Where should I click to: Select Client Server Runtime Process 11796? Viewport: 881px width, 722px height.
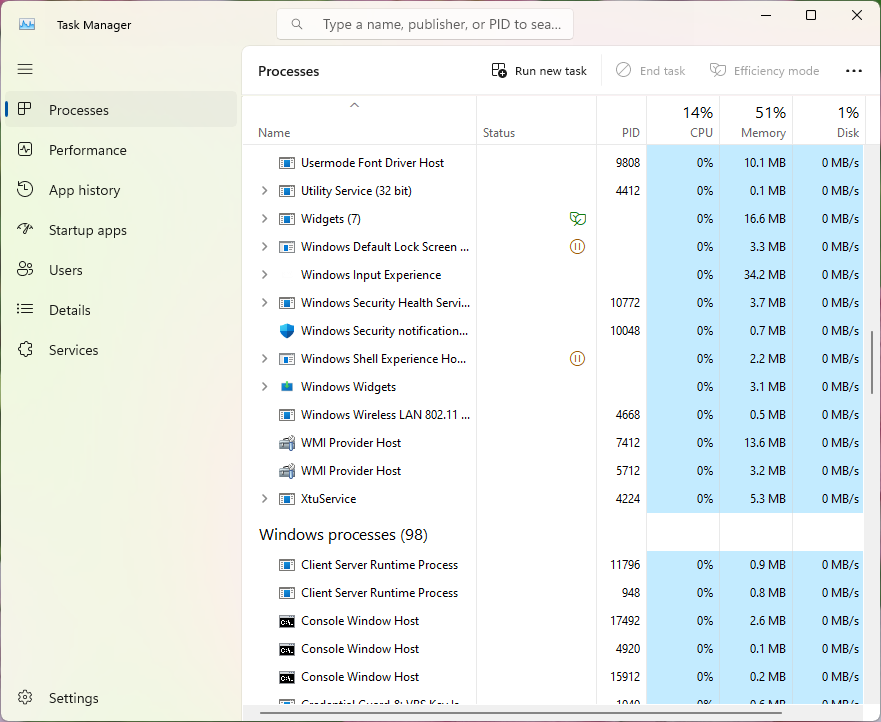pos(554,565)
